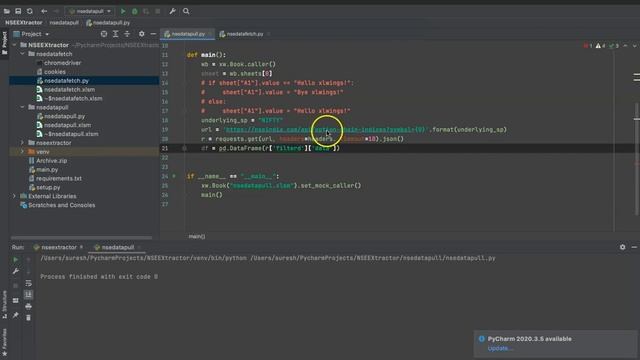
Task: Collapse the NSEEXtractor root project node
Action: 15,45
